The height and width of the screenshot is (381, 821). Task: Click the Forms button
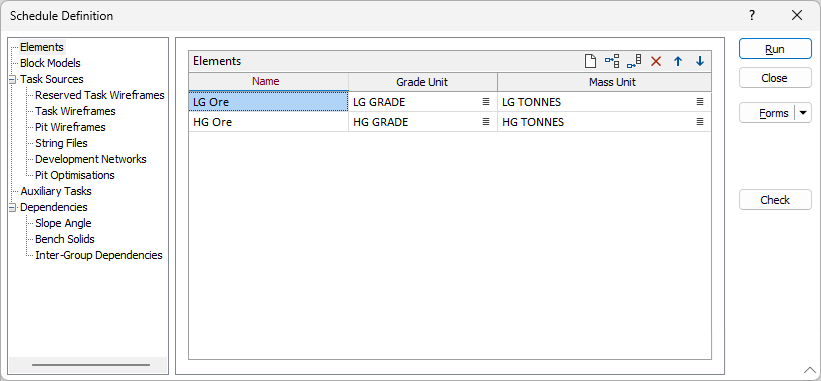pyautogui.click(x=768, y=113)
